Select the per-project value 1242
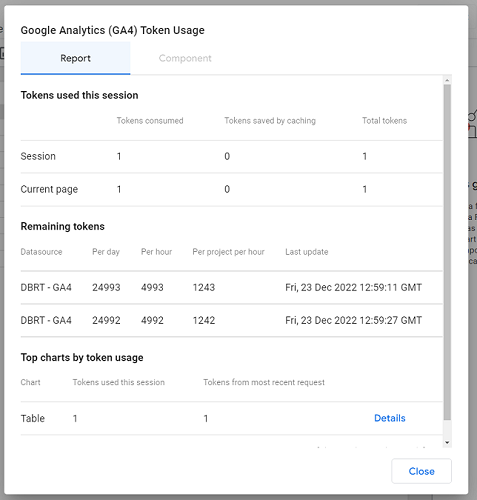The height and width of the screenshot is (500, 477). point(204,320)
